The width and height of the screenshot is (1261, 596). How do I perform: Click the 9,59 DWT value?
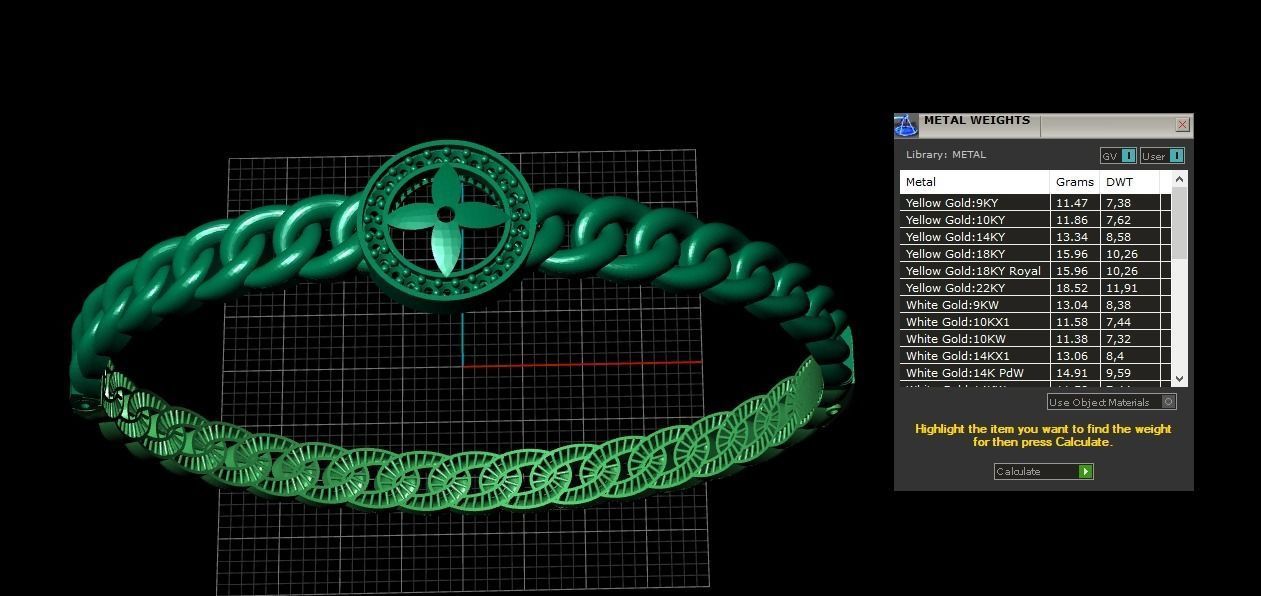coord(1118,373)
